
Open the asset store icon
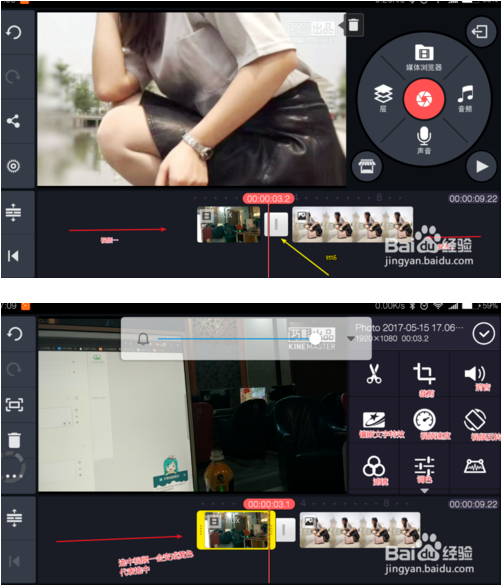[x=367, y=166]
